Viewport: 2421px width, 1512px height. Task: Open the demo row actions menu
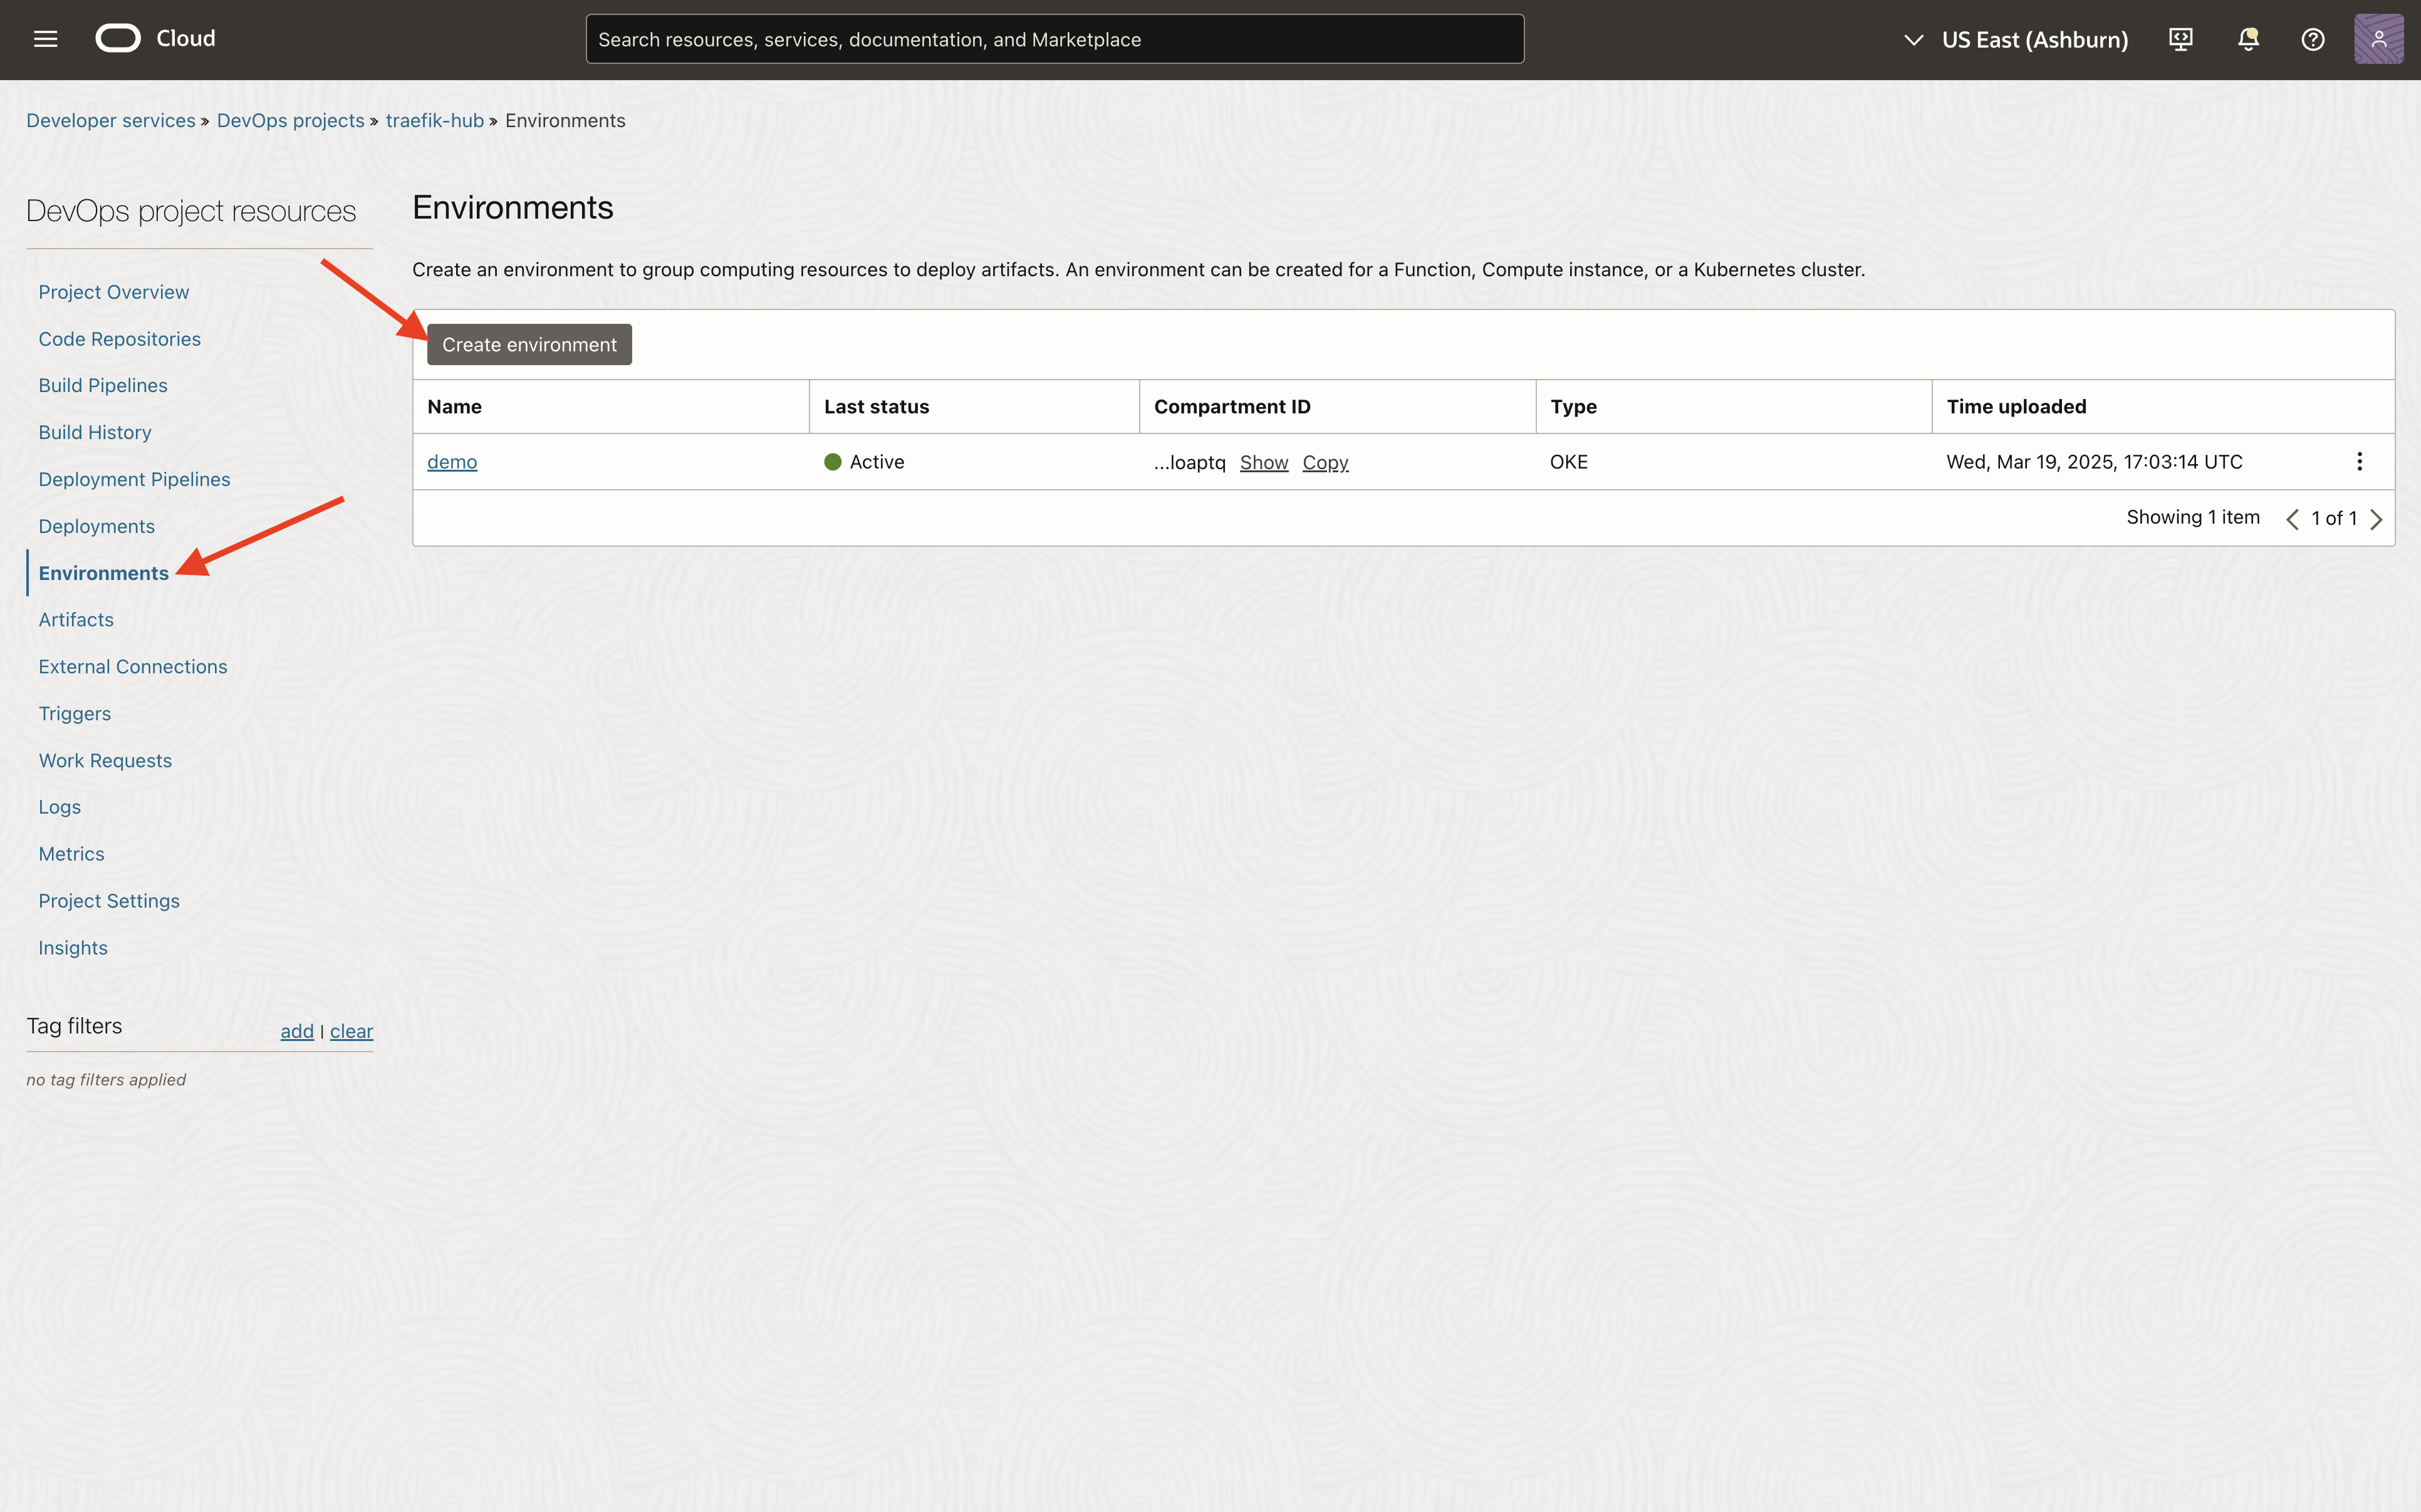(2359, 461)
